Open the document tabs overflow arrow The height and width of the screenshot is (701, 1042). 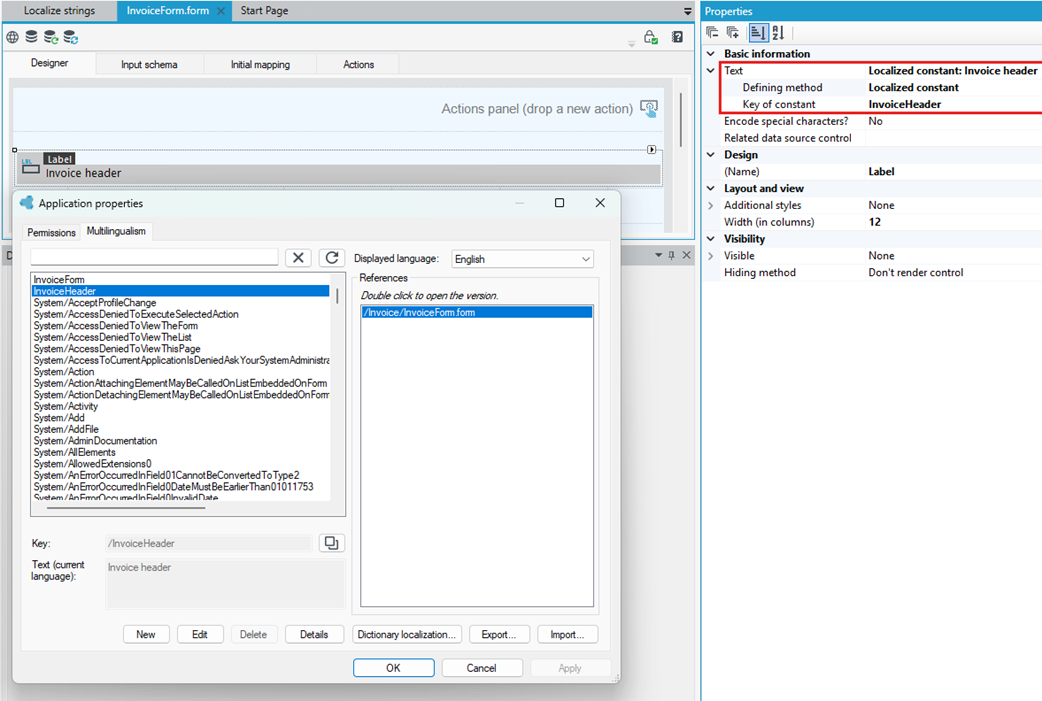coord(688,11)
